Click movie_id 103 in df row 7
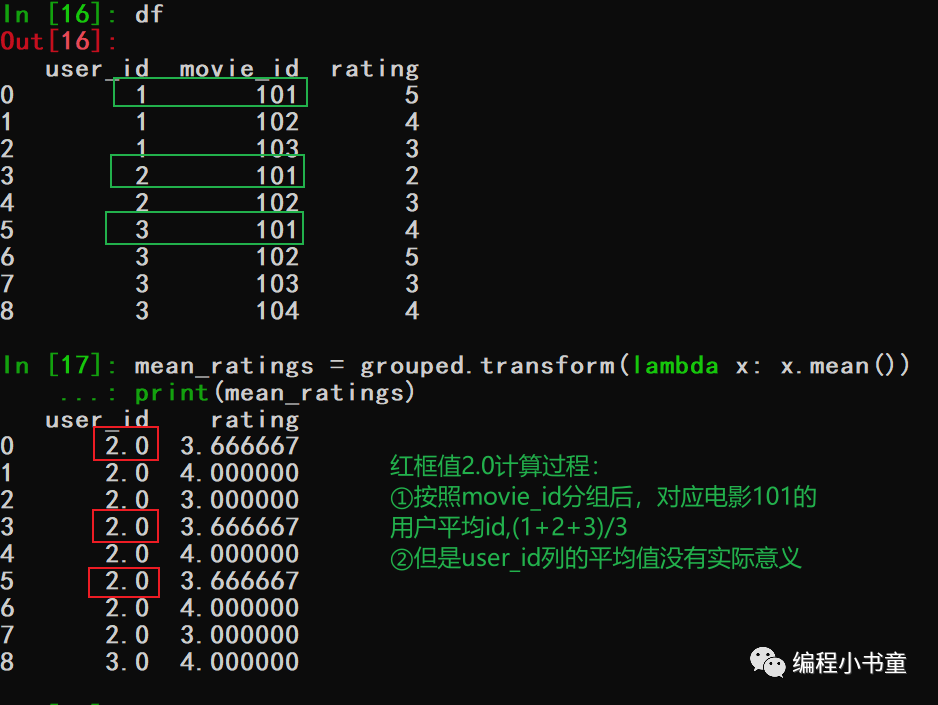Screen dimensions: 938x705 click(277, 283)
